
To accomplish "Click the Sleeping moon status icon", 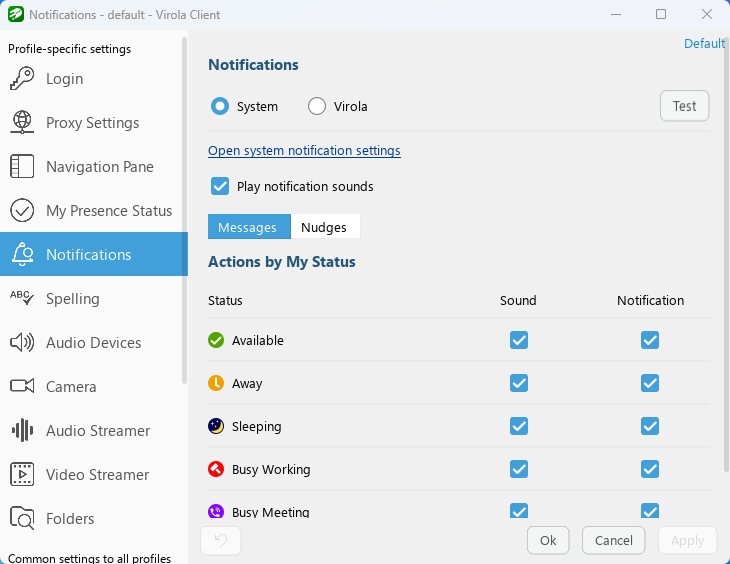I will (216, 426).
